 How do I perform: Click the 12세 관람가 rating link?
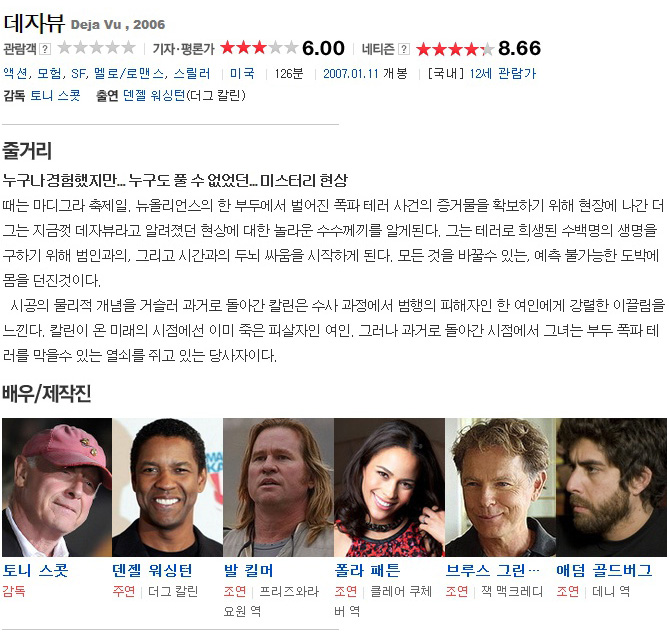[503, 74]
